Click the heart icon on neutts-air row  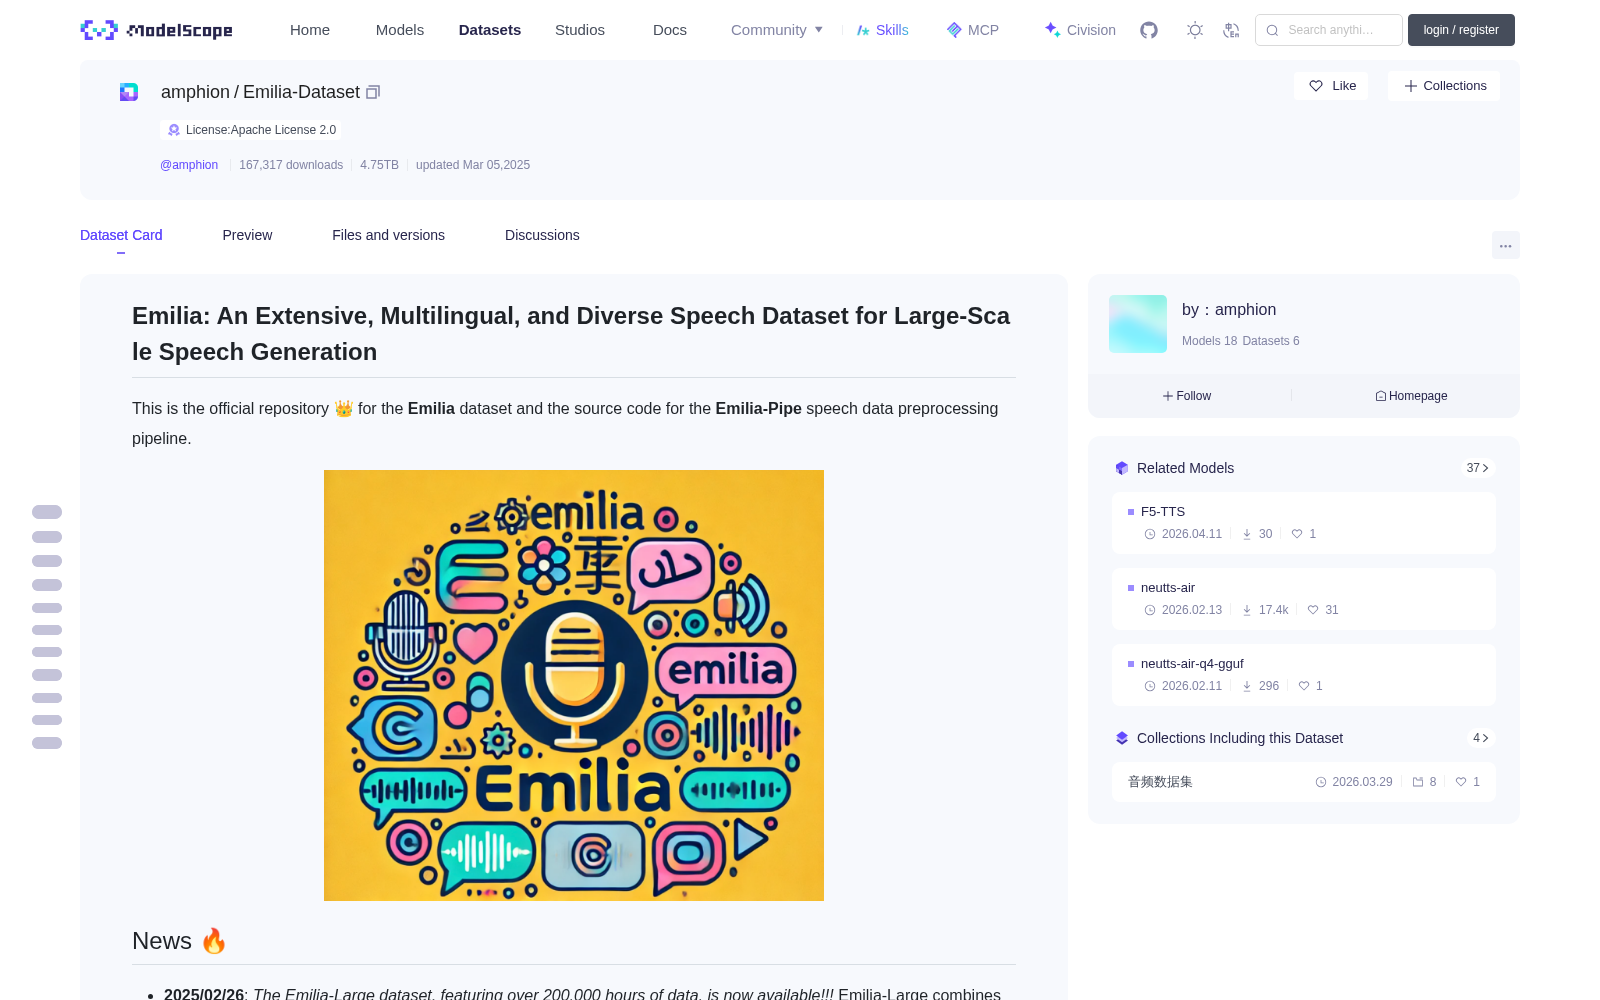point(1313,610)
